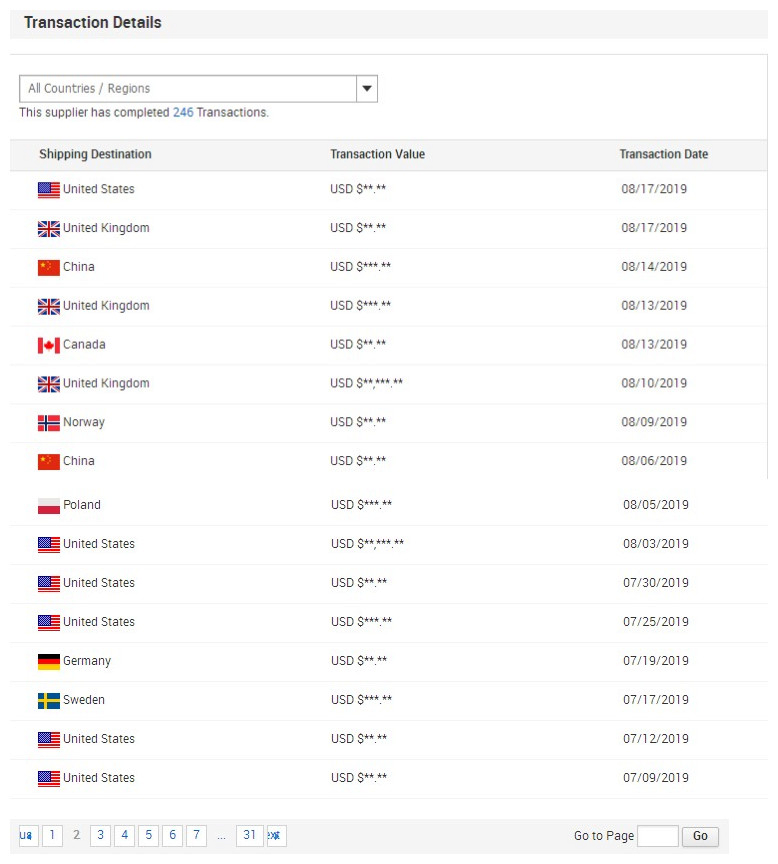Click the next page arrow button

coord(277,835)
